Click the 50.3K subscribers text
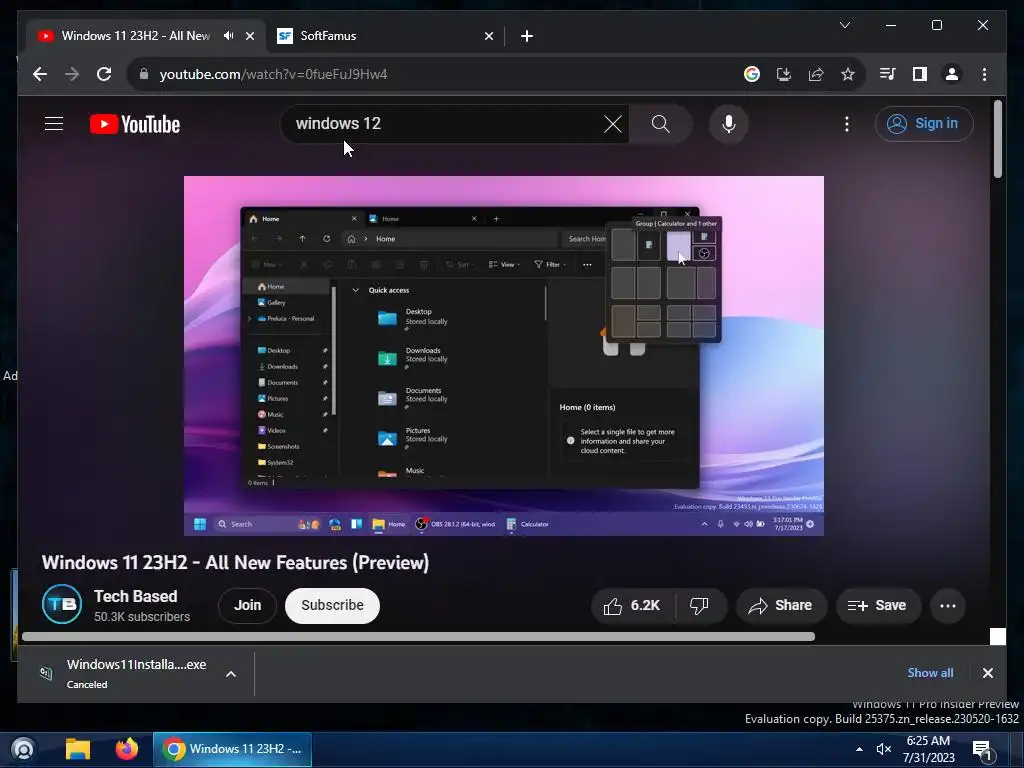1024x768 pixels. tap(142, 617)
